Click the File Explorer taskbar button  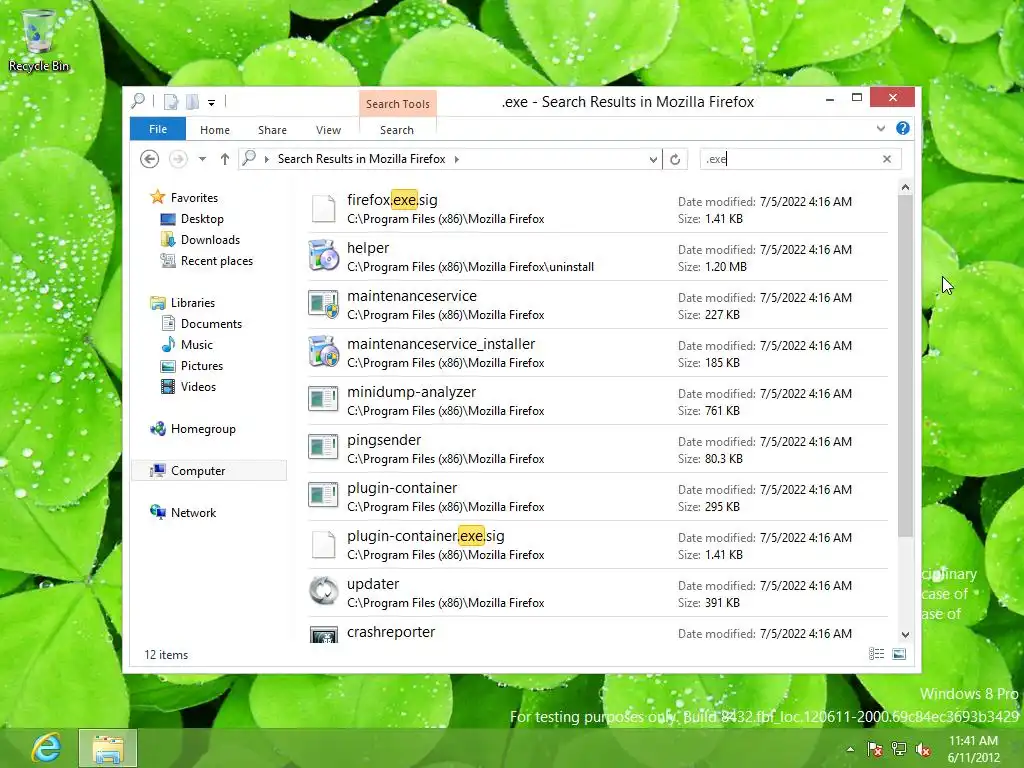(x=108, y=748)
